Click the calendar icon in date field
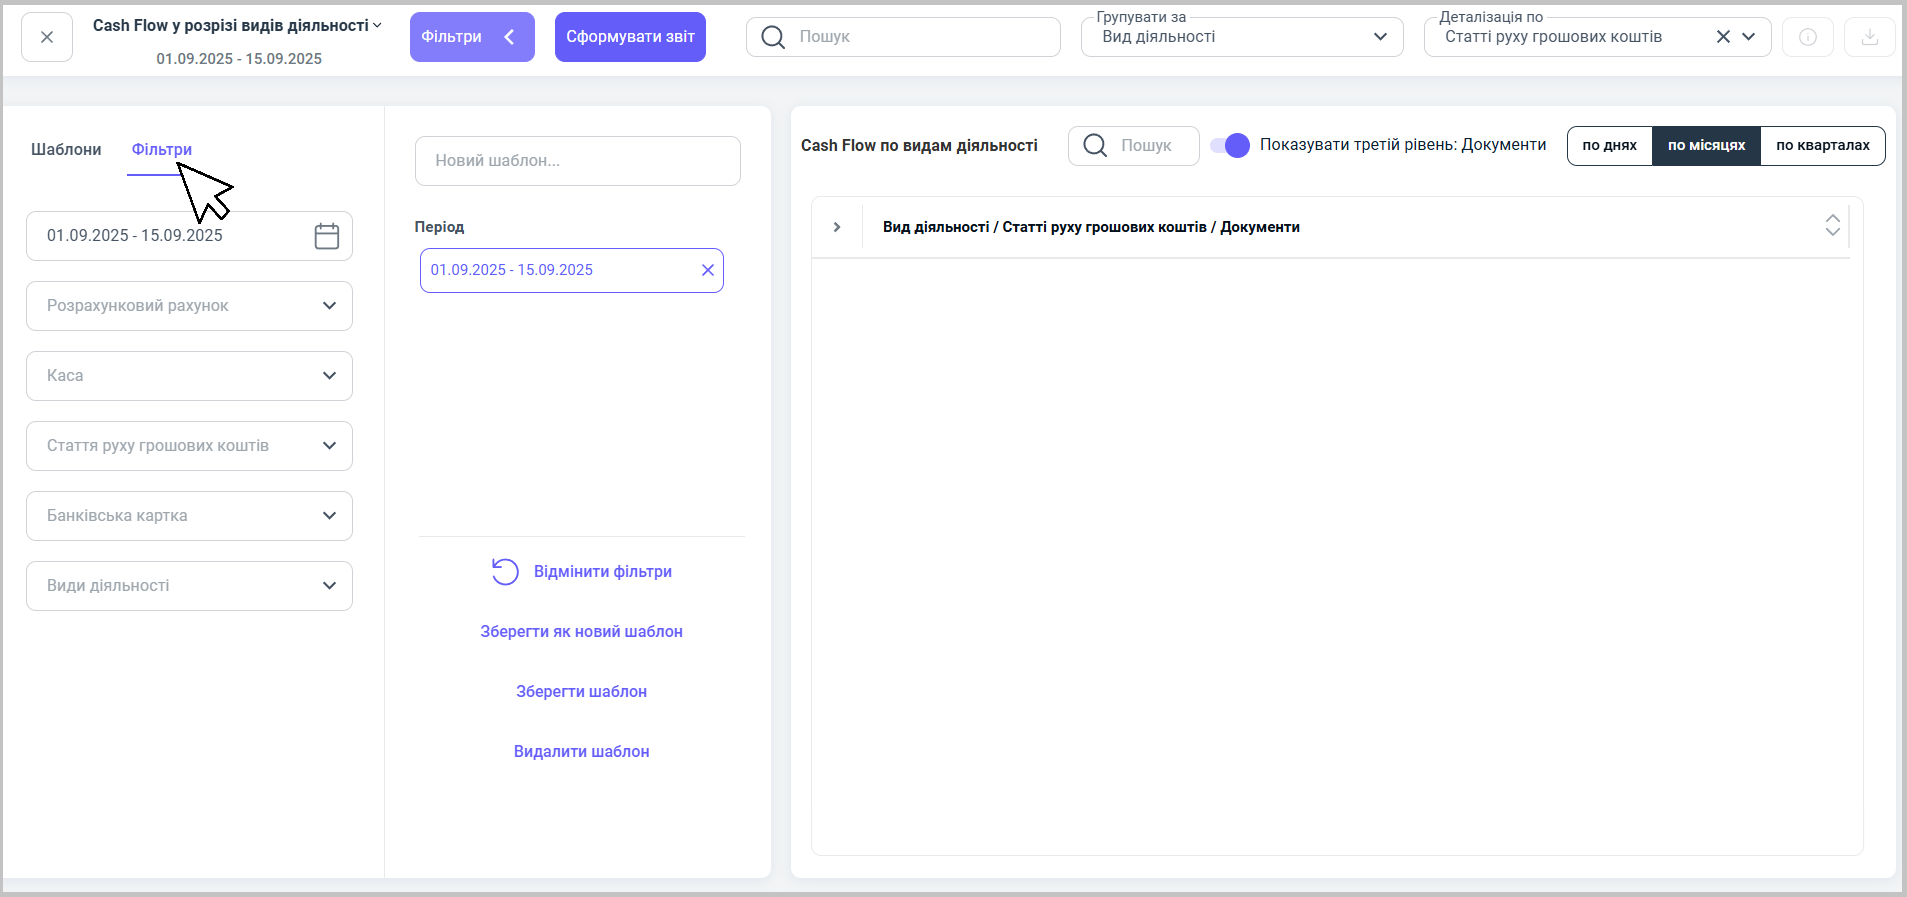The image size is (1907, 897). (326, 236)
